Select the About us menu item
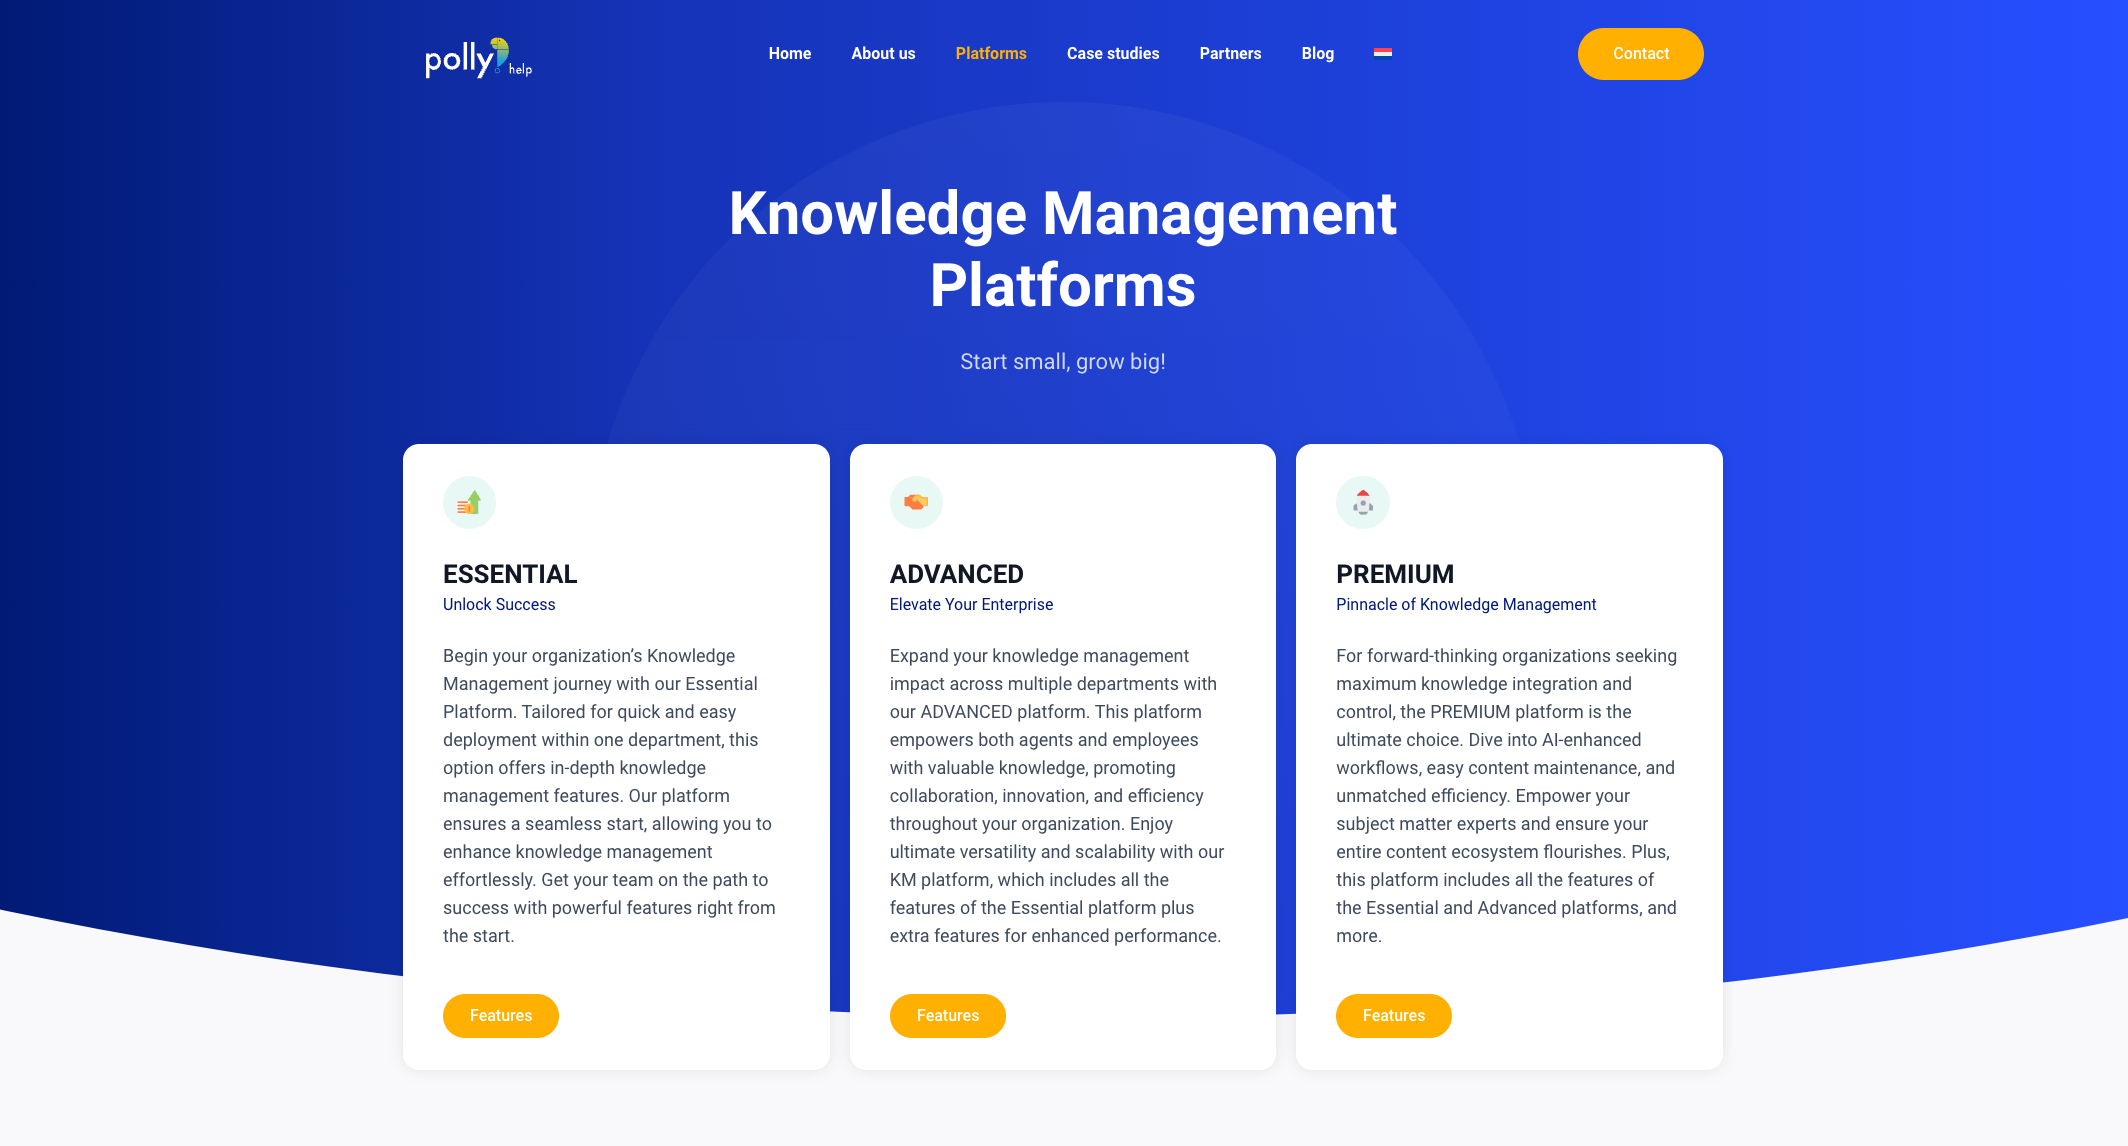Viewport: 2128px width, 1146px height. pos(881,54)
